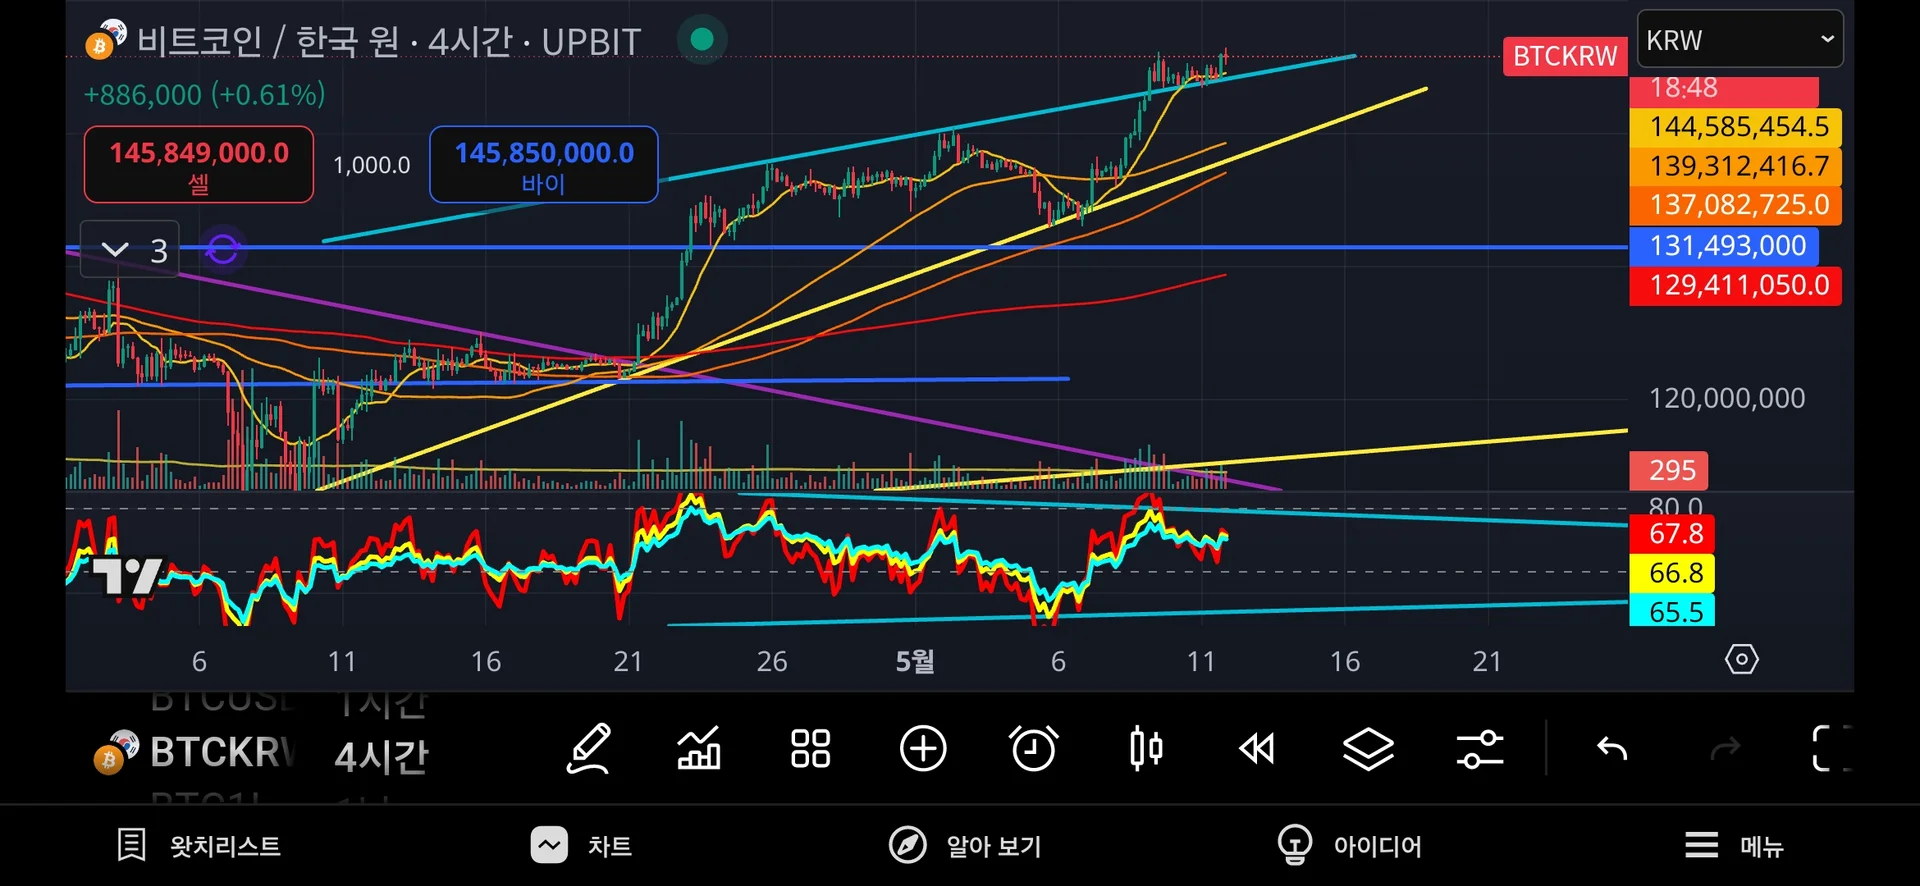This screenshot has width=1920, height=886.
Task: Tap the 295 volume label
Action: coord(1669,470)
